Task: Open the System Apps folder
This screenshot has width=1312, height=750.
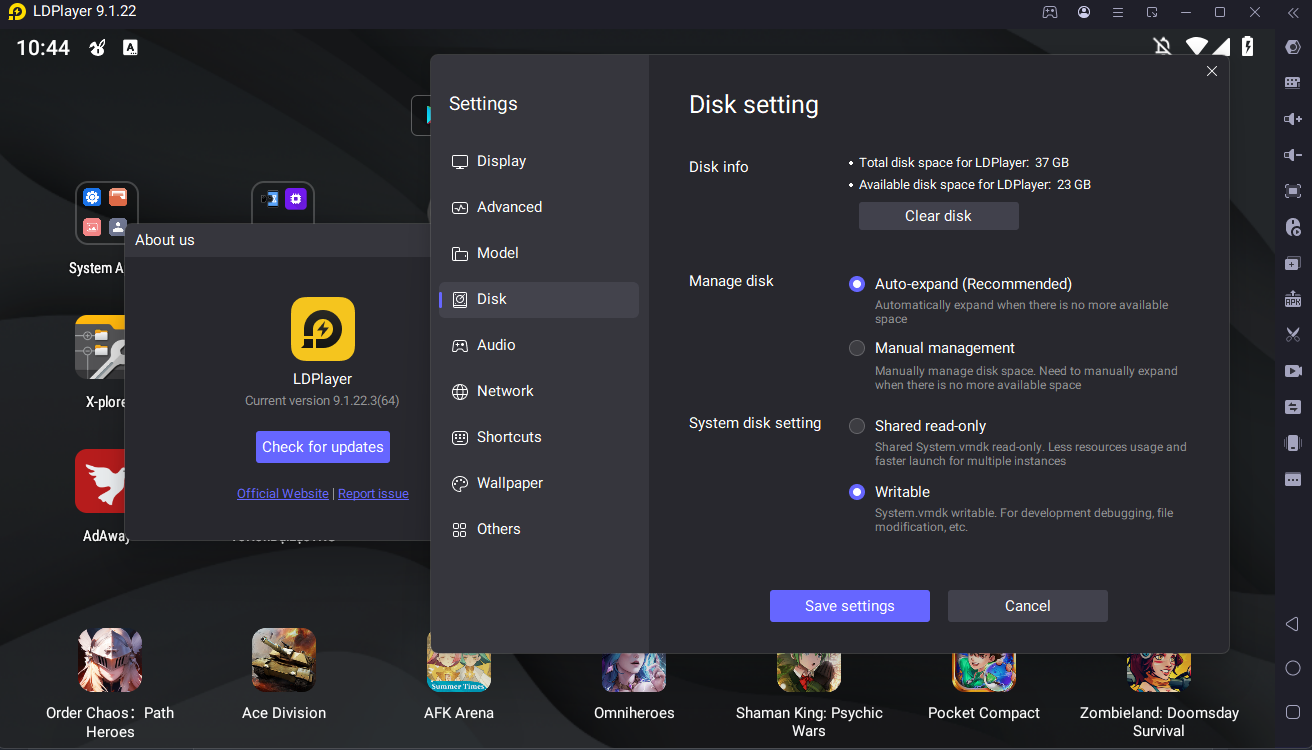Action: point(107,213)
